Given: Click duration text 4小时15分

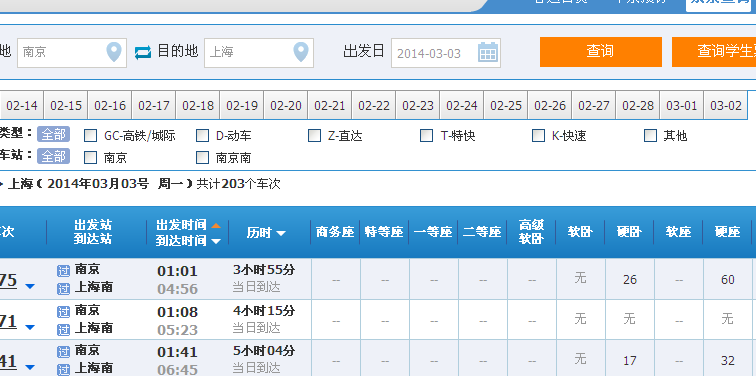Looking at the screenshot, I should click(x=264, y=311).
